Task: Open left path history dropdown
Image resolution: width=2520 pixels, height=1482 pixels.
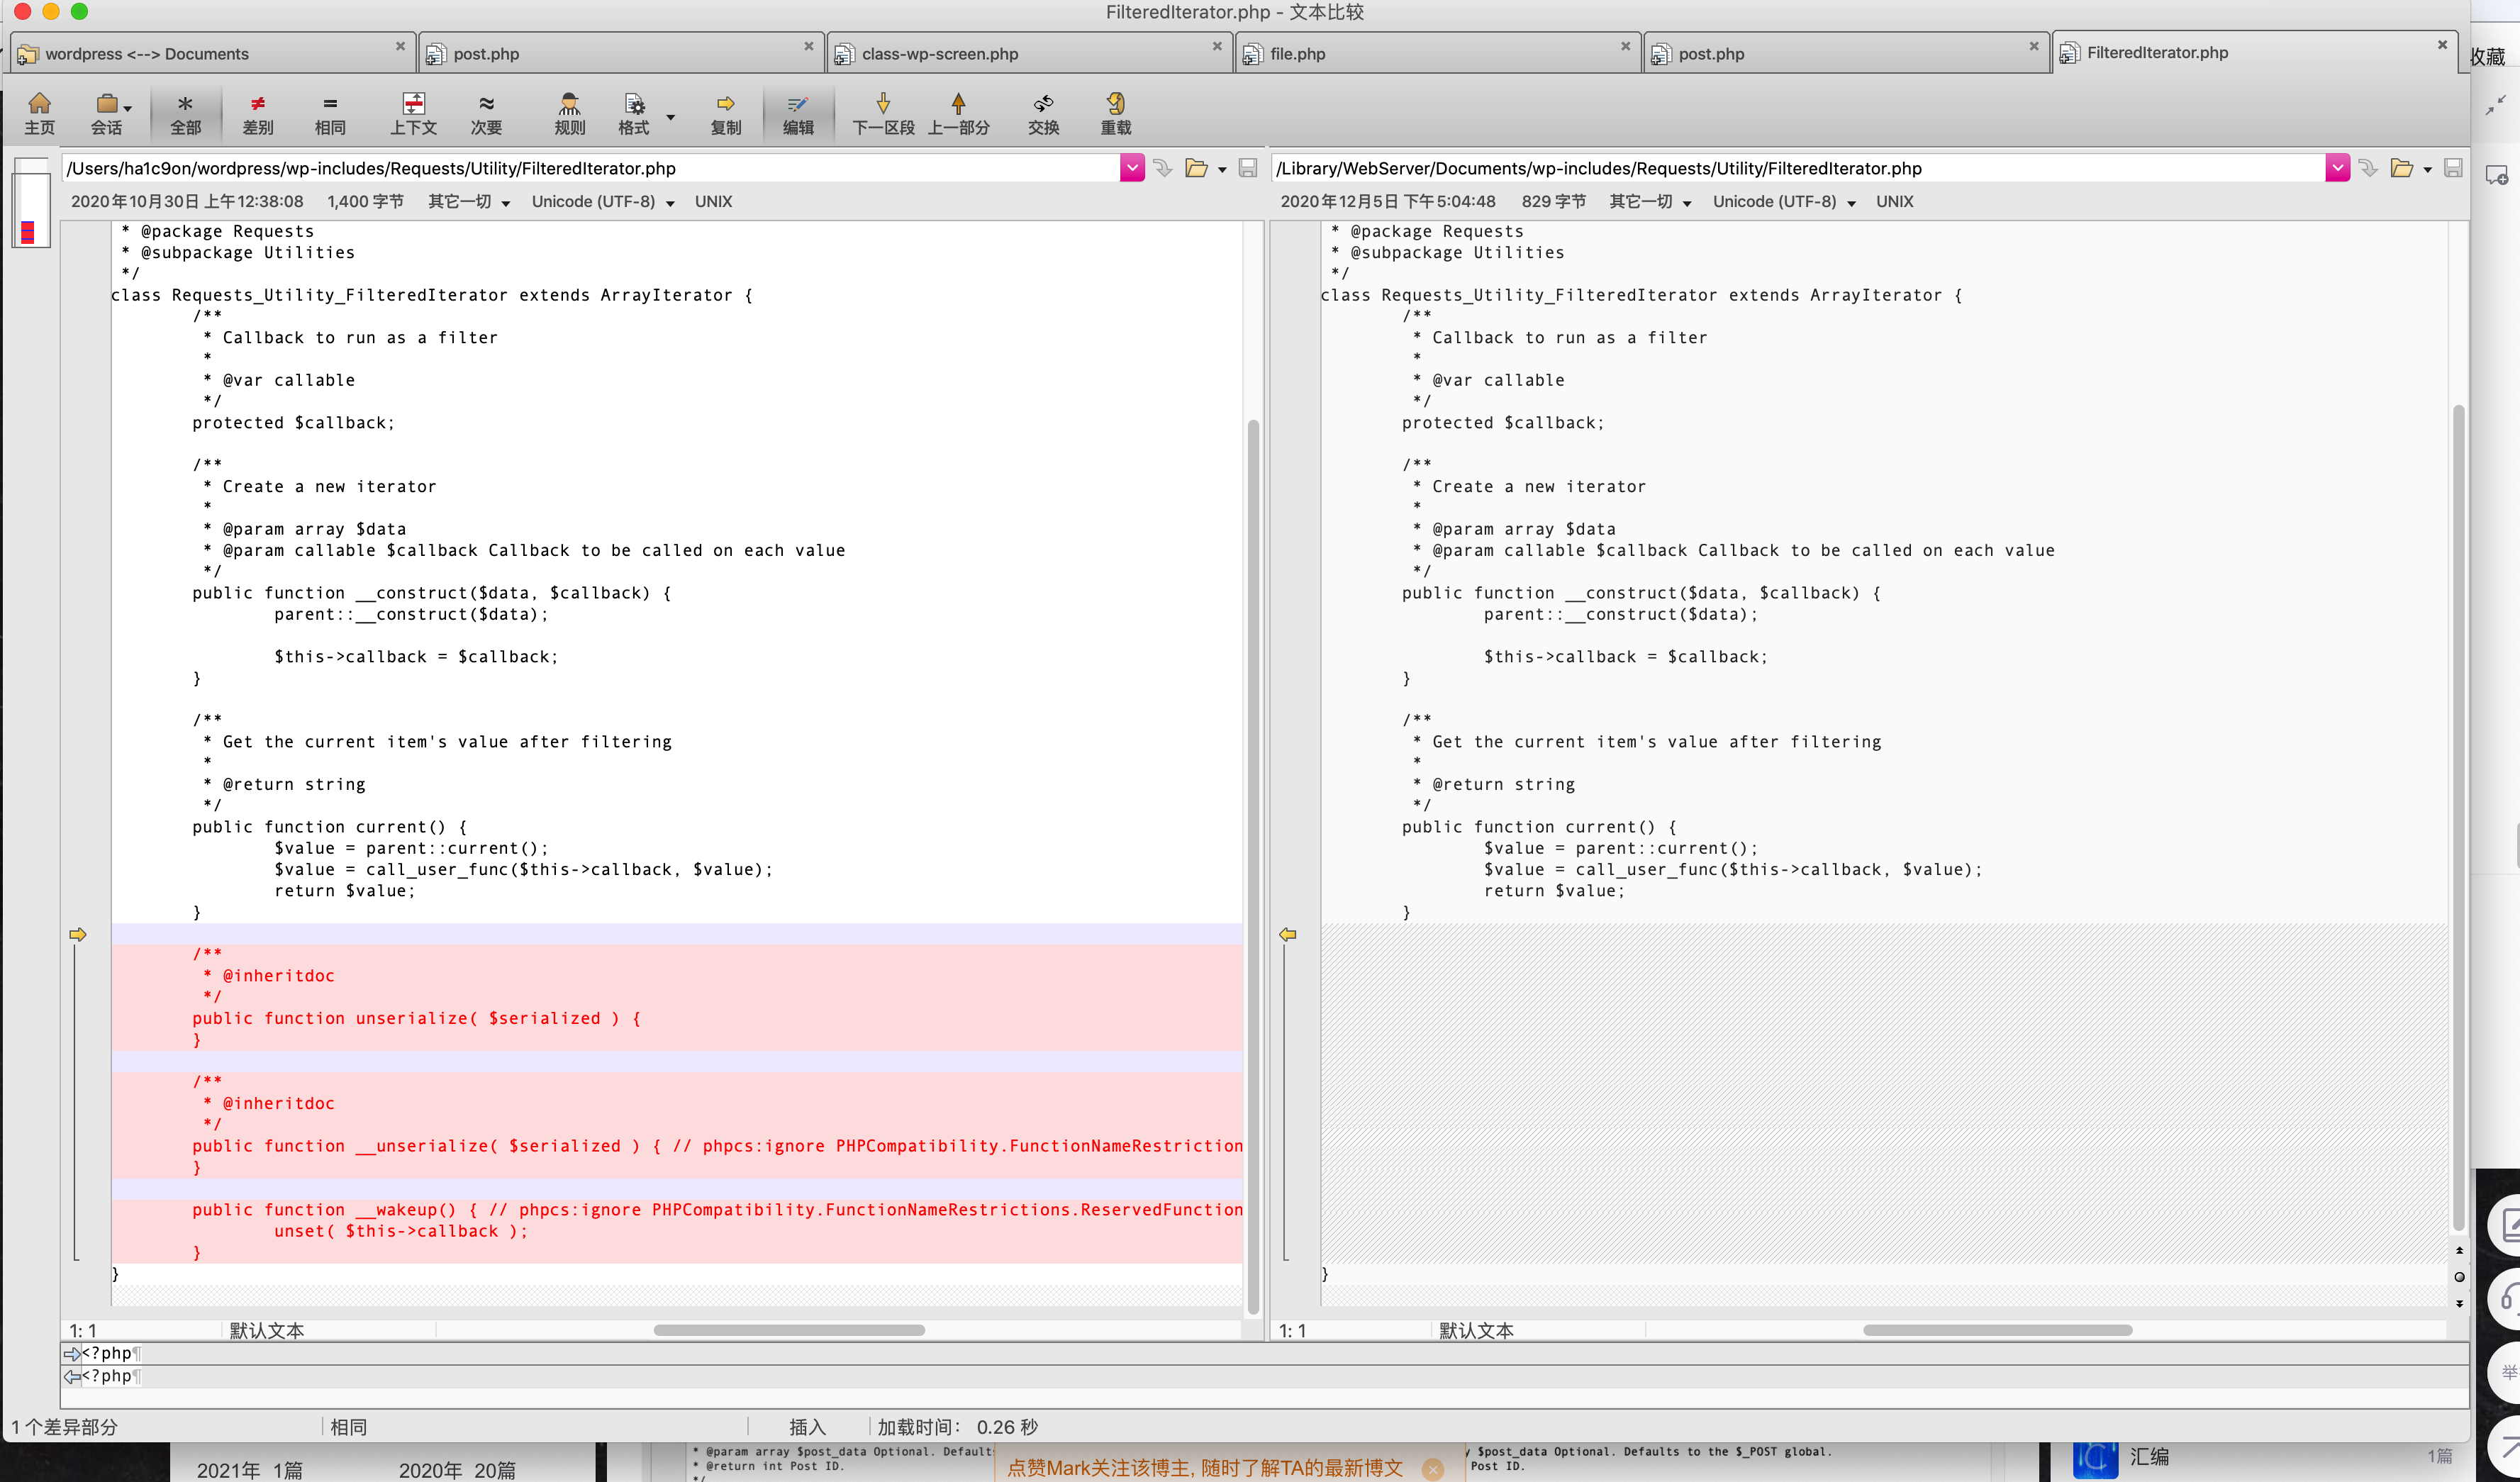Action: coord(1132,168)
